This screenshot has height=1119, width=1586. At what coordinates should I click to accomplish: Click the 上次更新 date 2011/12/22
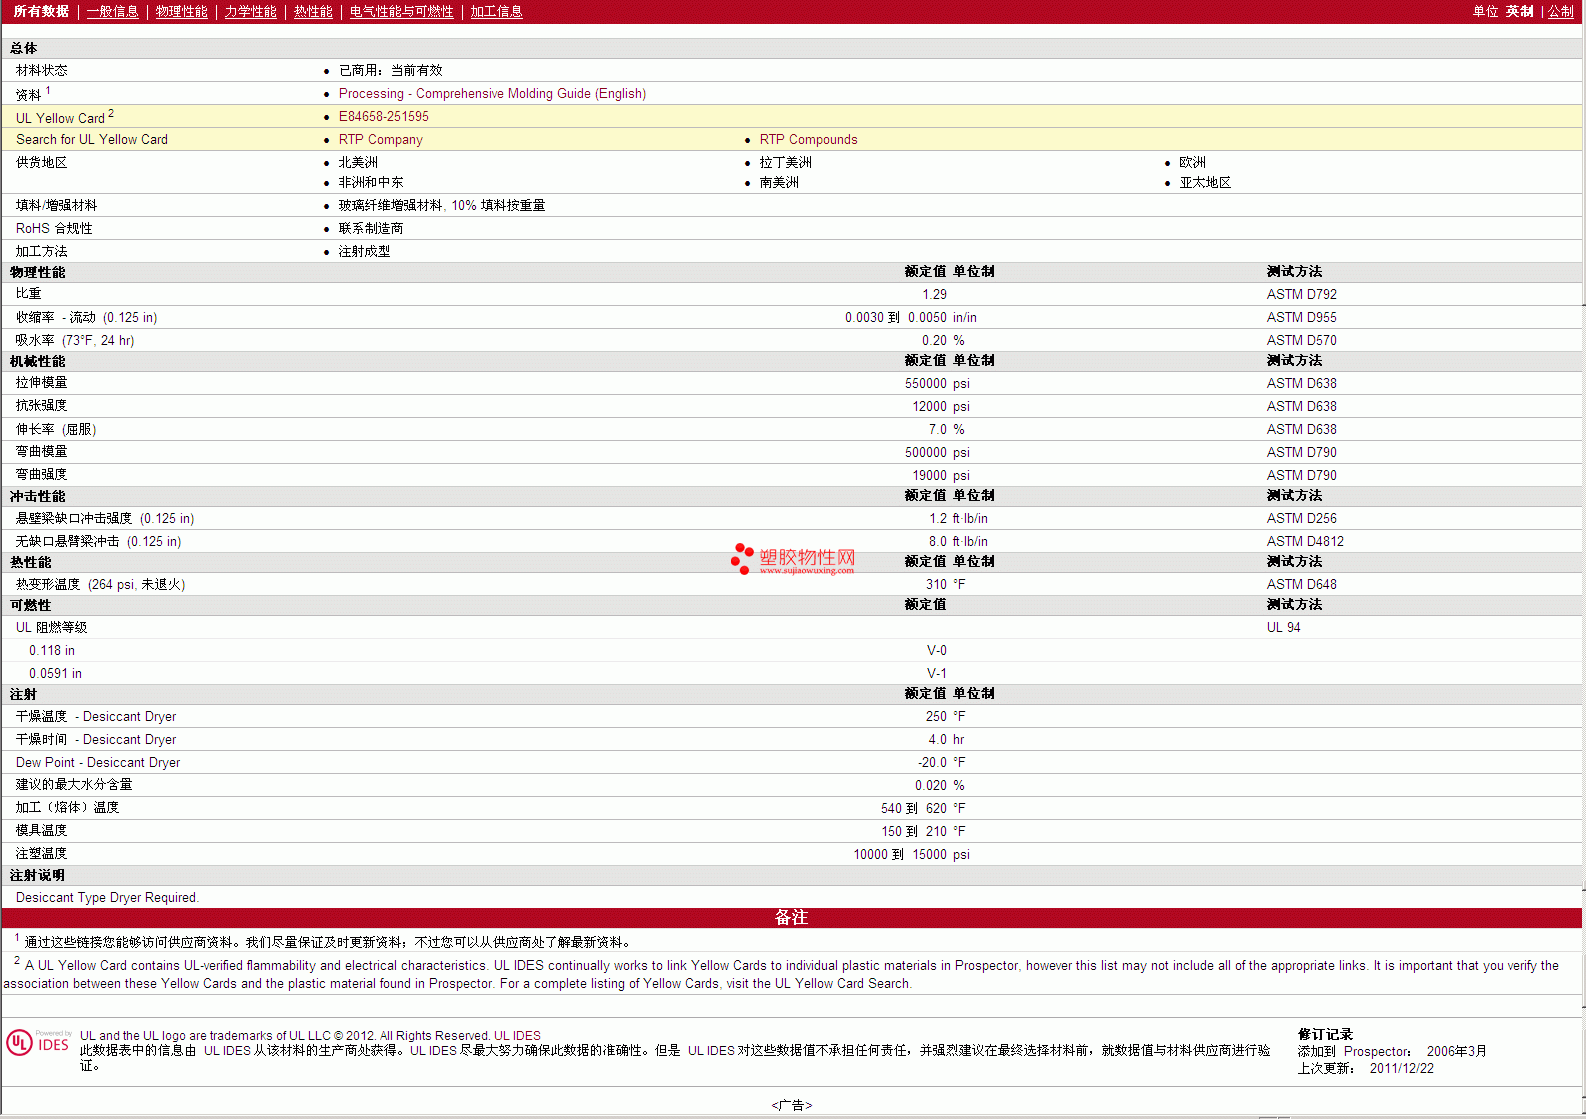coord(1401,1068)
